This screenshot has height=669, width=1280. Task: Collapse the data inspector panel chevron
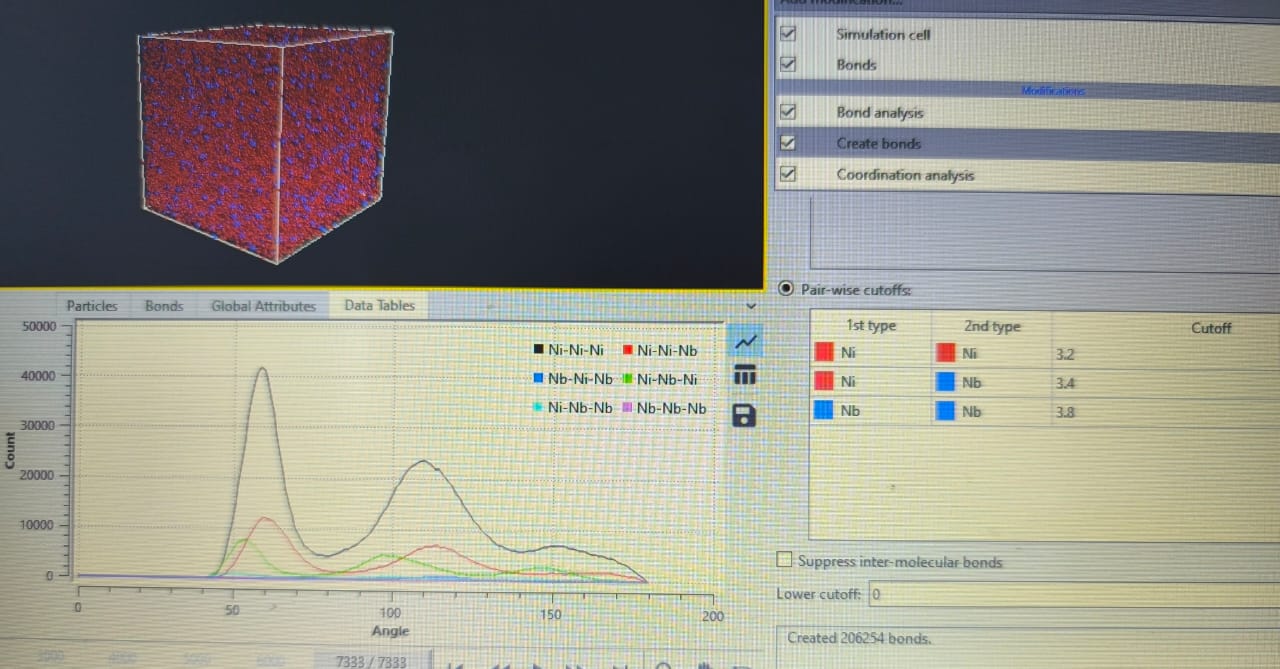(x=752, y=305)
